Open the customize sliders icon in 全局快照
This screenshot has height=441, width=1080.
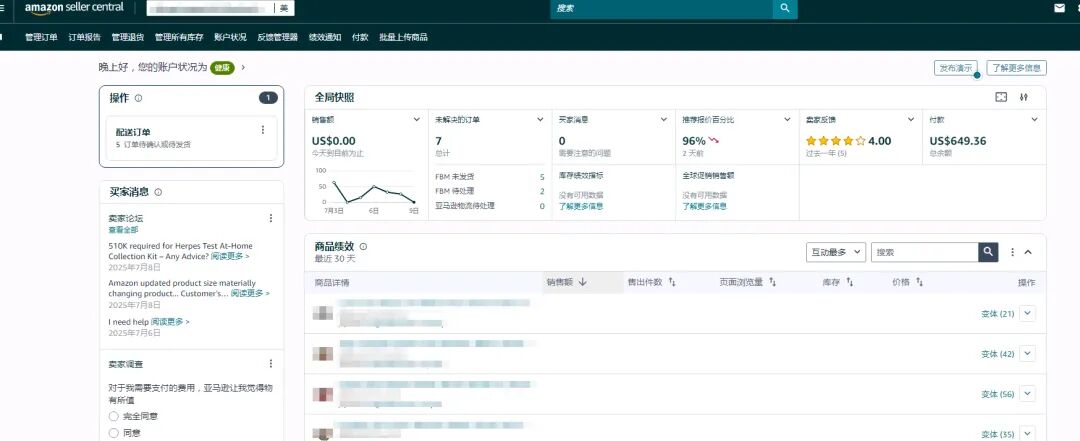coord(1024,97)
